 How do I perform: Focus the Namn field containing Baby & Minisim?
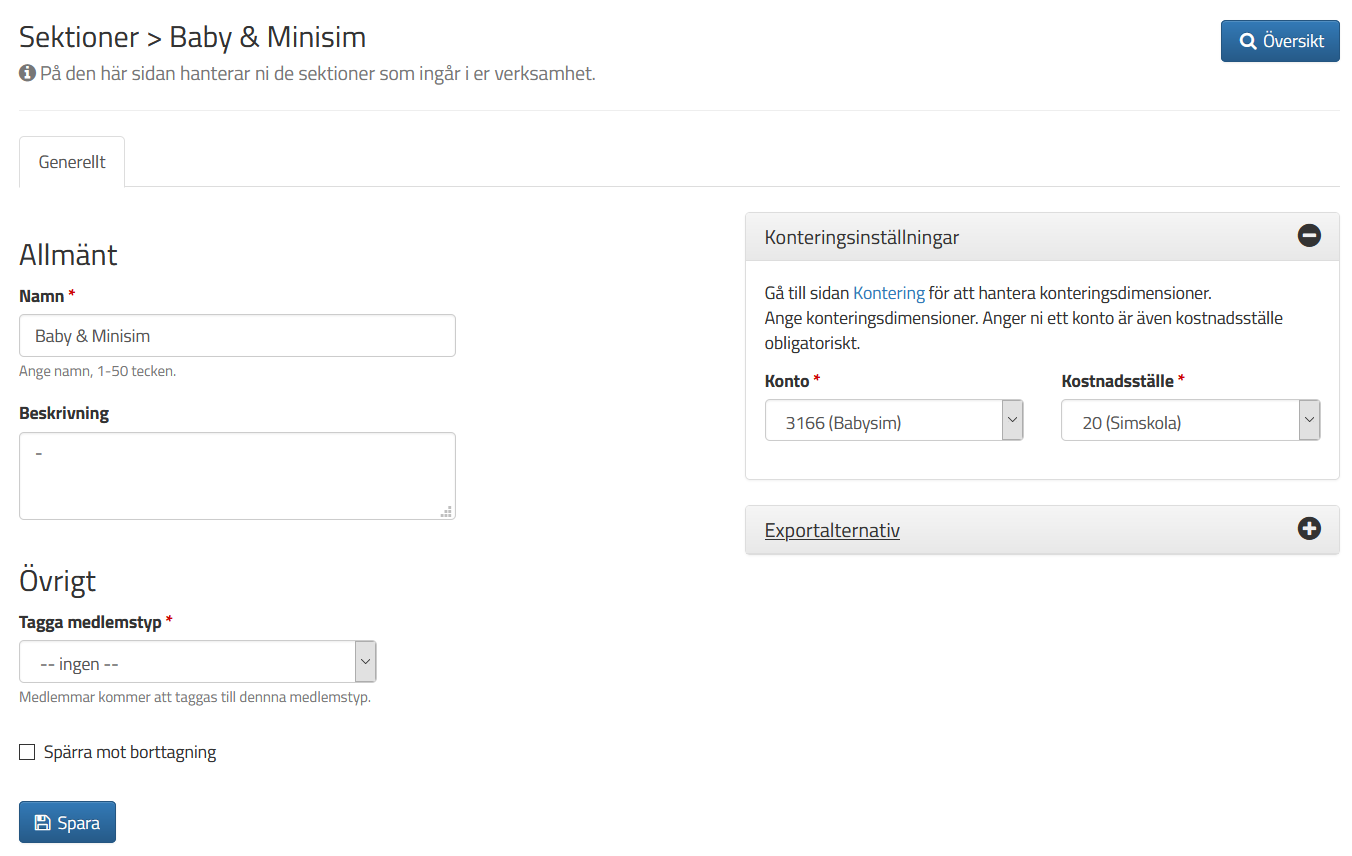click(237, 336)
